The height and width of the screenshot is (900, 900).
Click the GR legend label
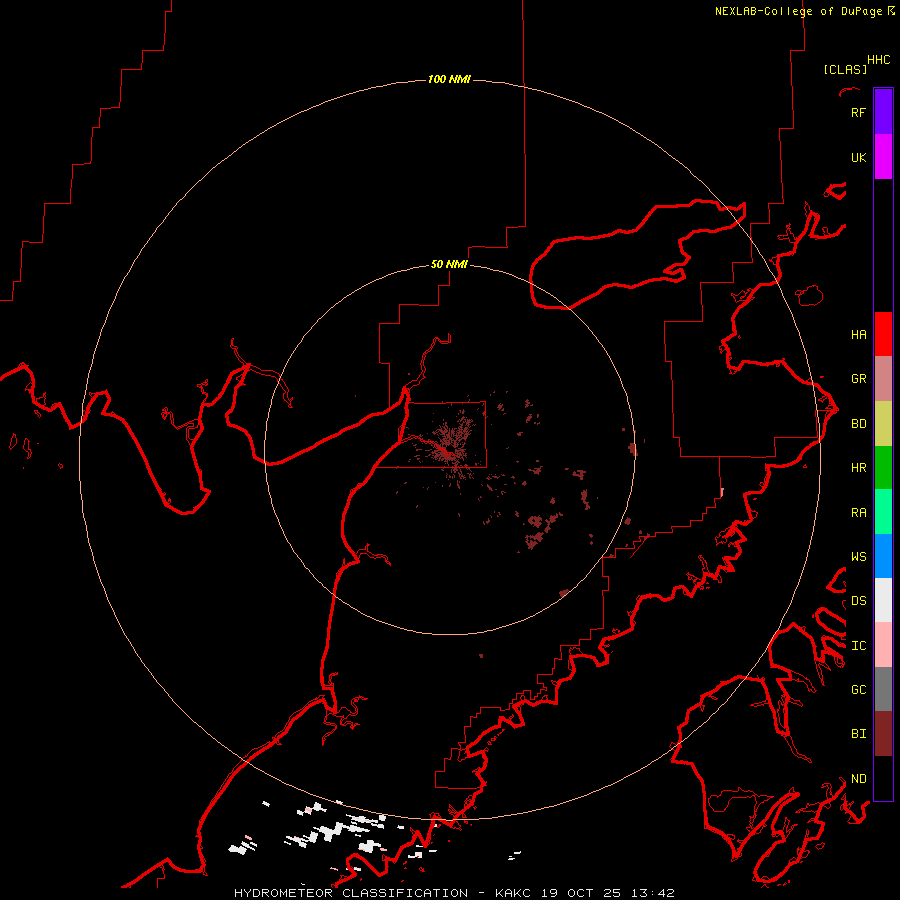click(x=859, y=379)
